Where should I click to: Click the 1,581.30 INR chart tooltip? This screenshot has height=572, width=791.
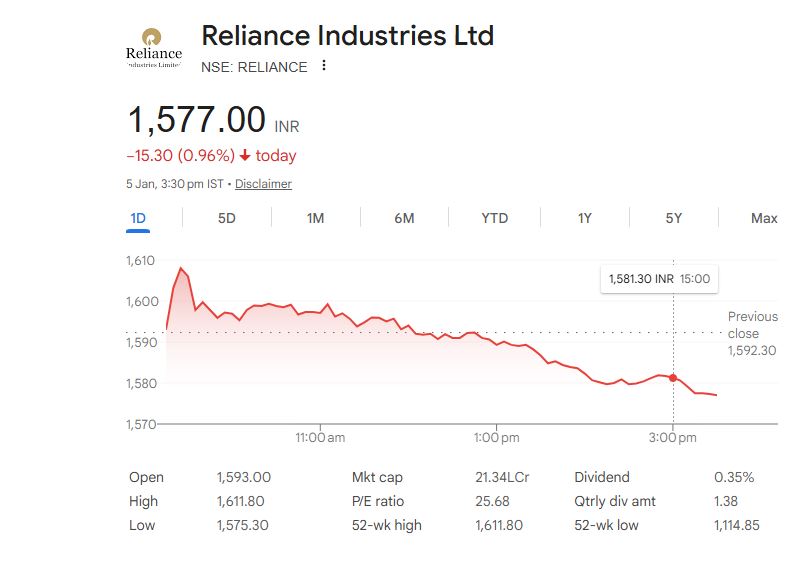point(658,279)
